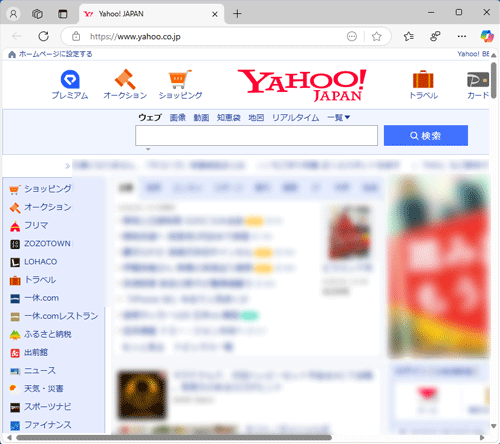Screen dimensions: 500x444
Task: Open the workspaces icon in title bar
Action: pos(37,14)
